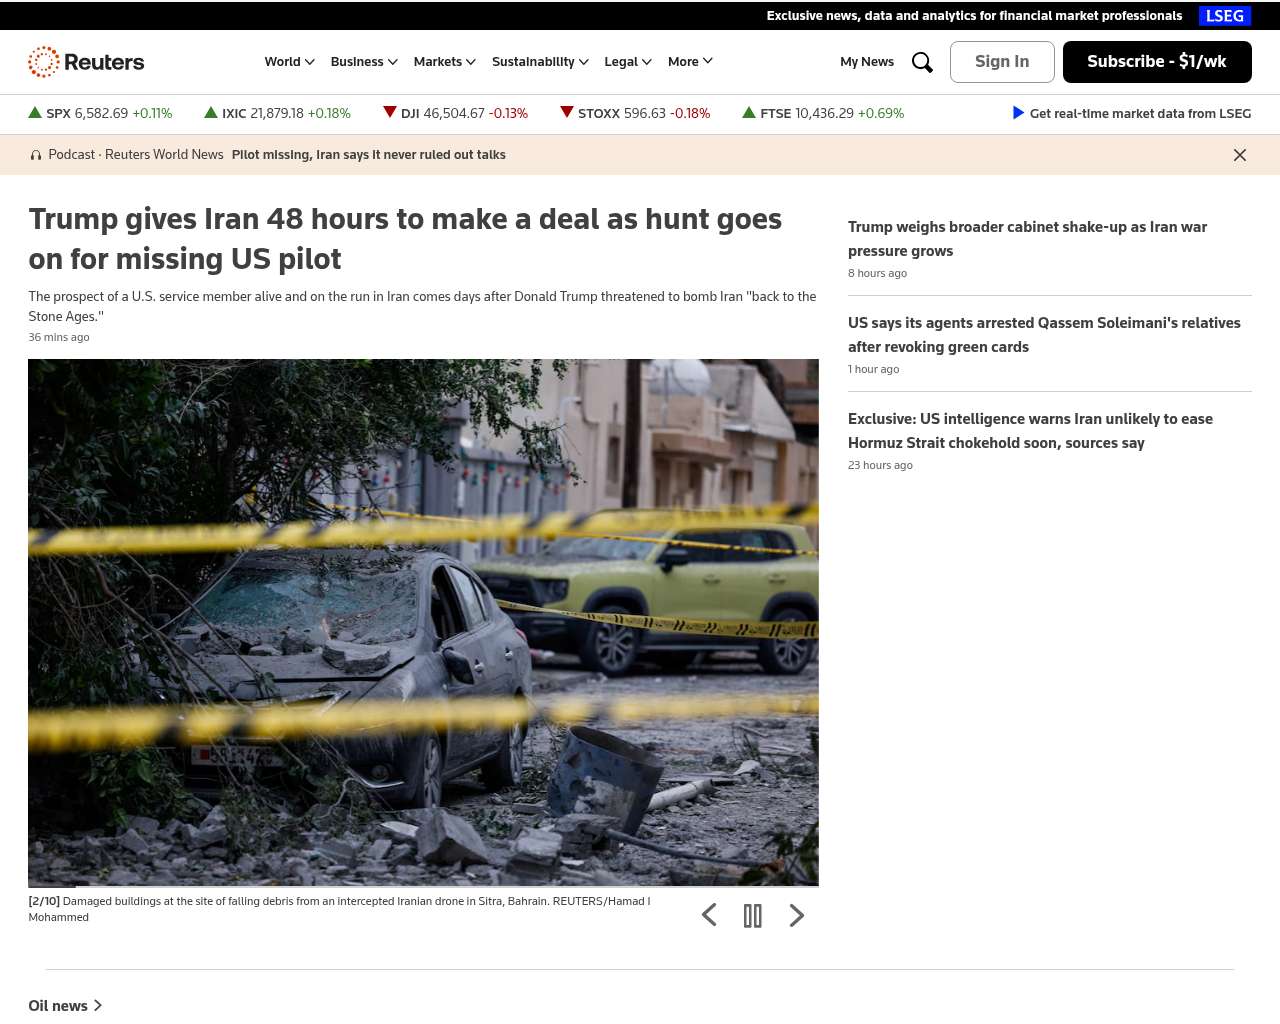Image resolution: width=1280 pixels, height=1024 pixels.
Task: Dismiss the podcast banner
Action: point(1239,155)
